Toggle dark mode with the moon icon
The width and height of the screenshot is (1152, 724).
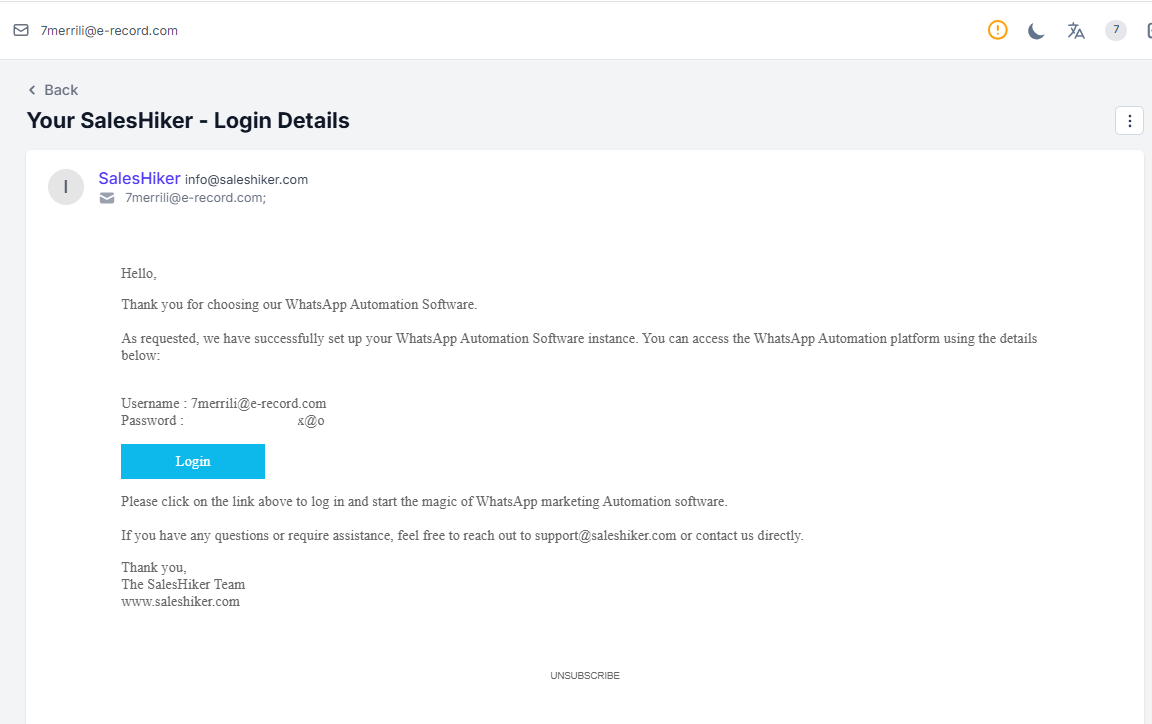[x=1036, y=31]
